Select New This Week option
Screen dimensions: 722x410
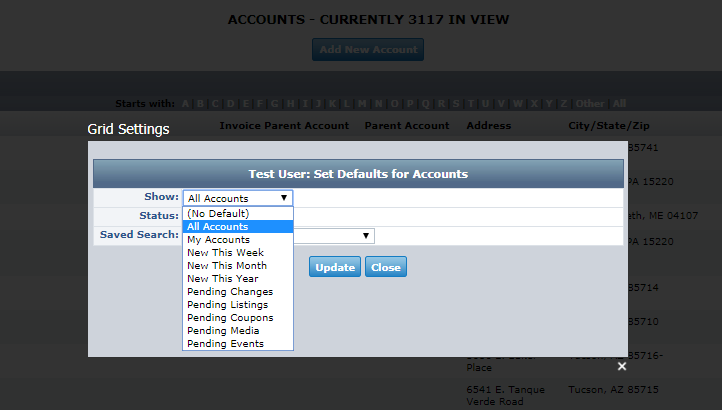(238, 252)
